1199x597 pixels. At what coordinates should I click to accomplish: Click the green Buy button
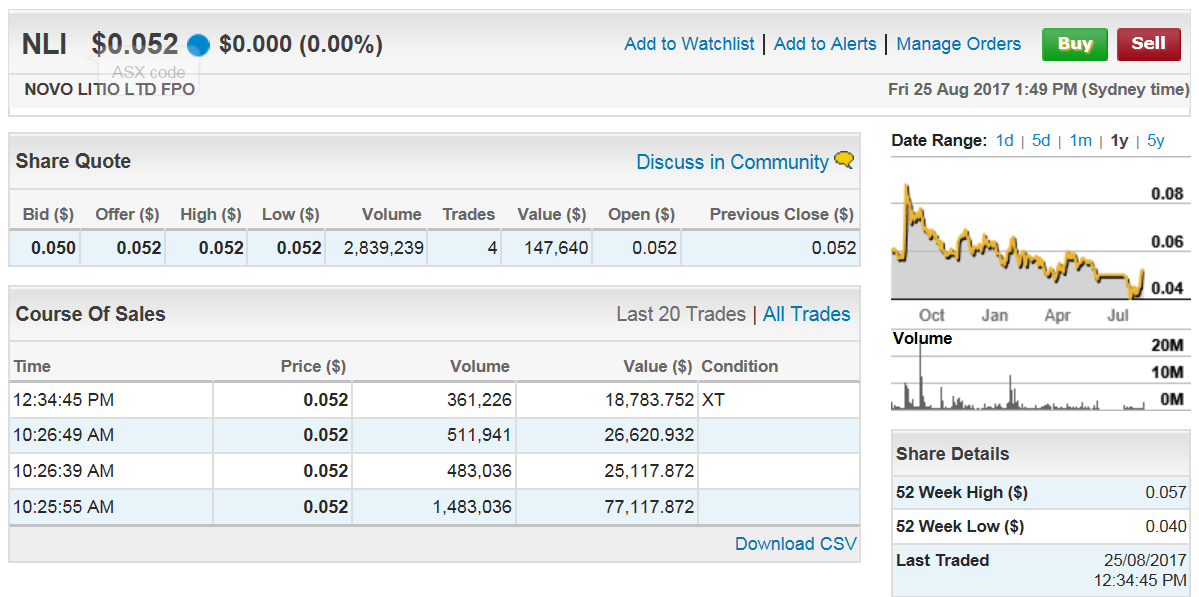(x=1074, y=44)
